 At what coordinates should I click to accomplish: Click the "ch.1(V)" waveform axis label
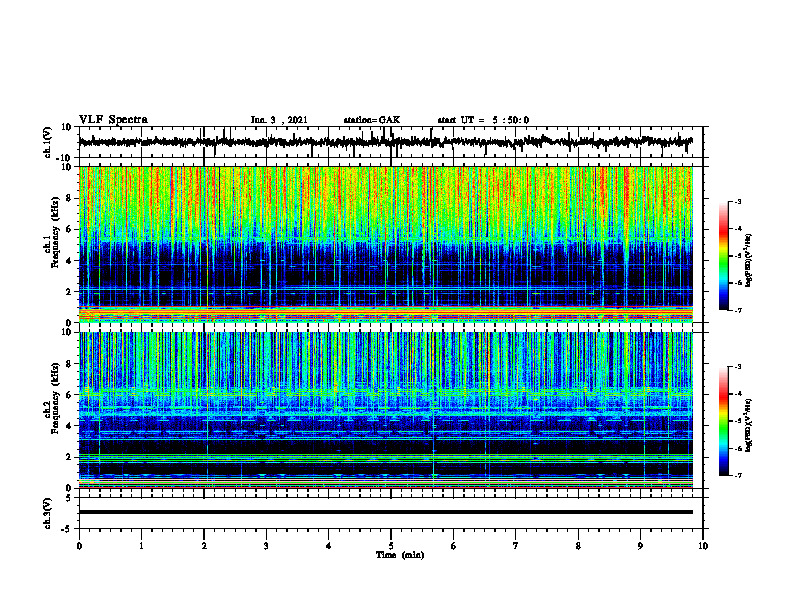point(48,142)
